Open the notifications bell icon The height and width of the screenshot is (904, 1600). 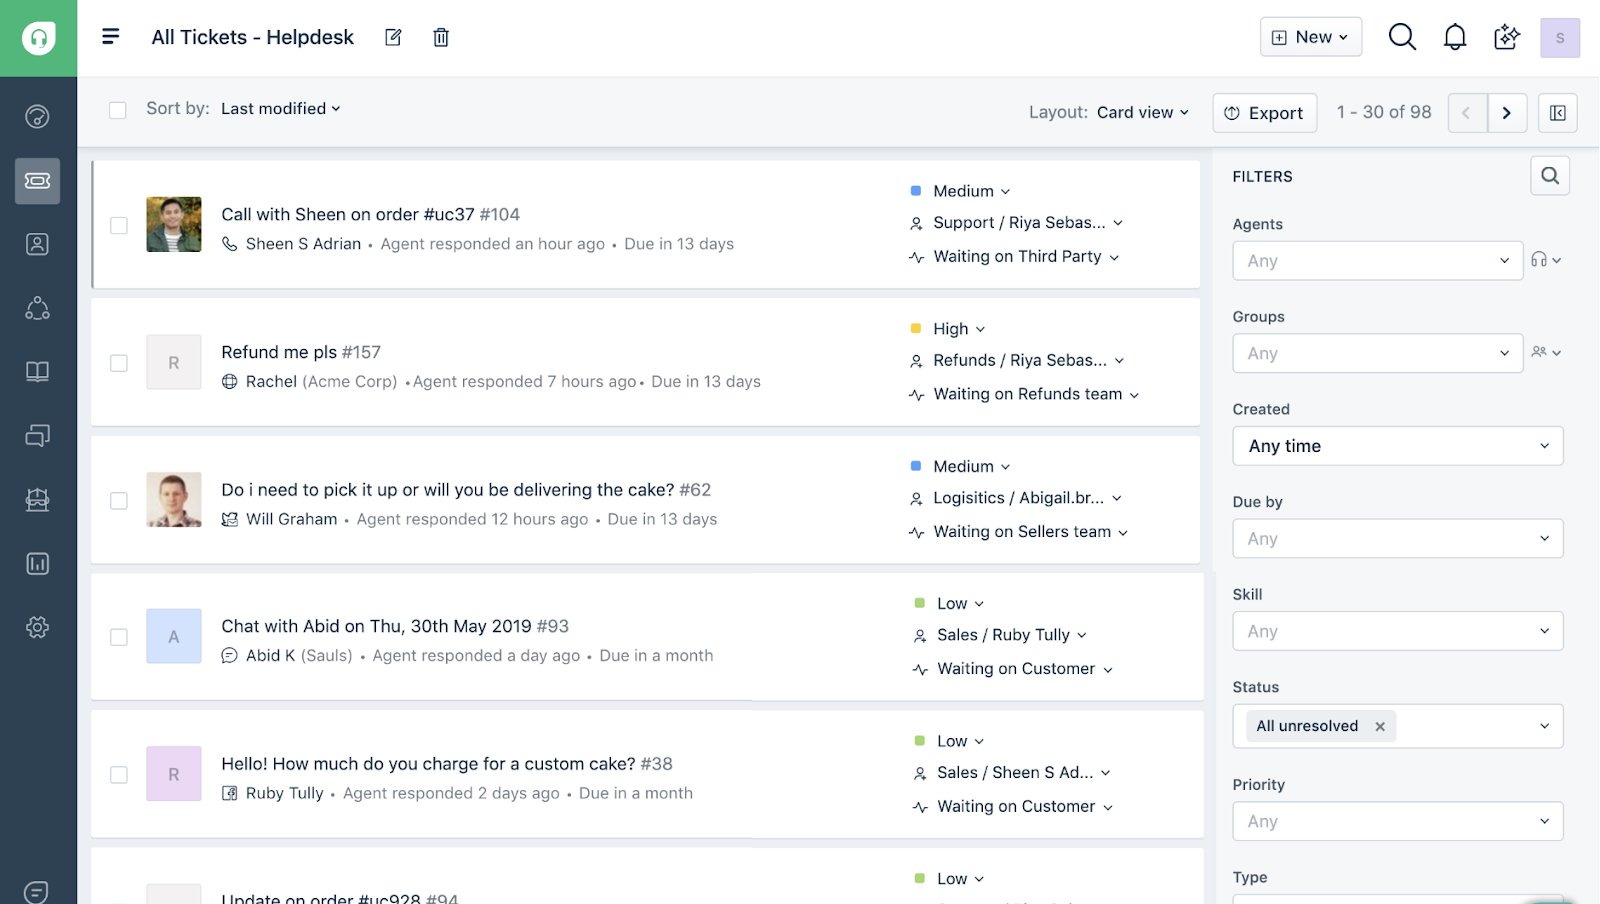(1455, 36)
